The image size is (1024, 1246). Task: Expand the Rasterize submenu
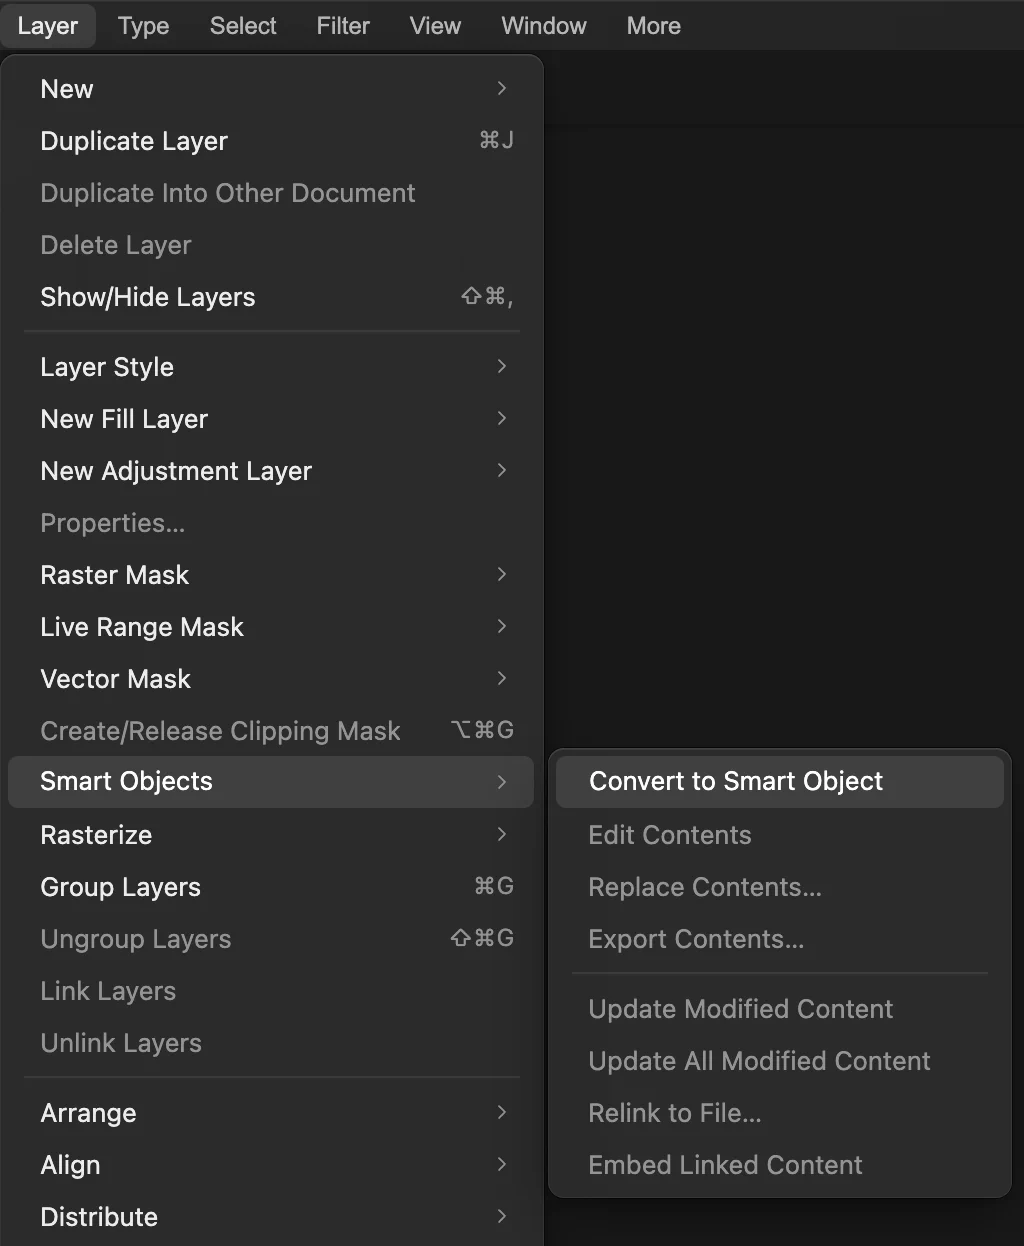[x=271, y=835]
